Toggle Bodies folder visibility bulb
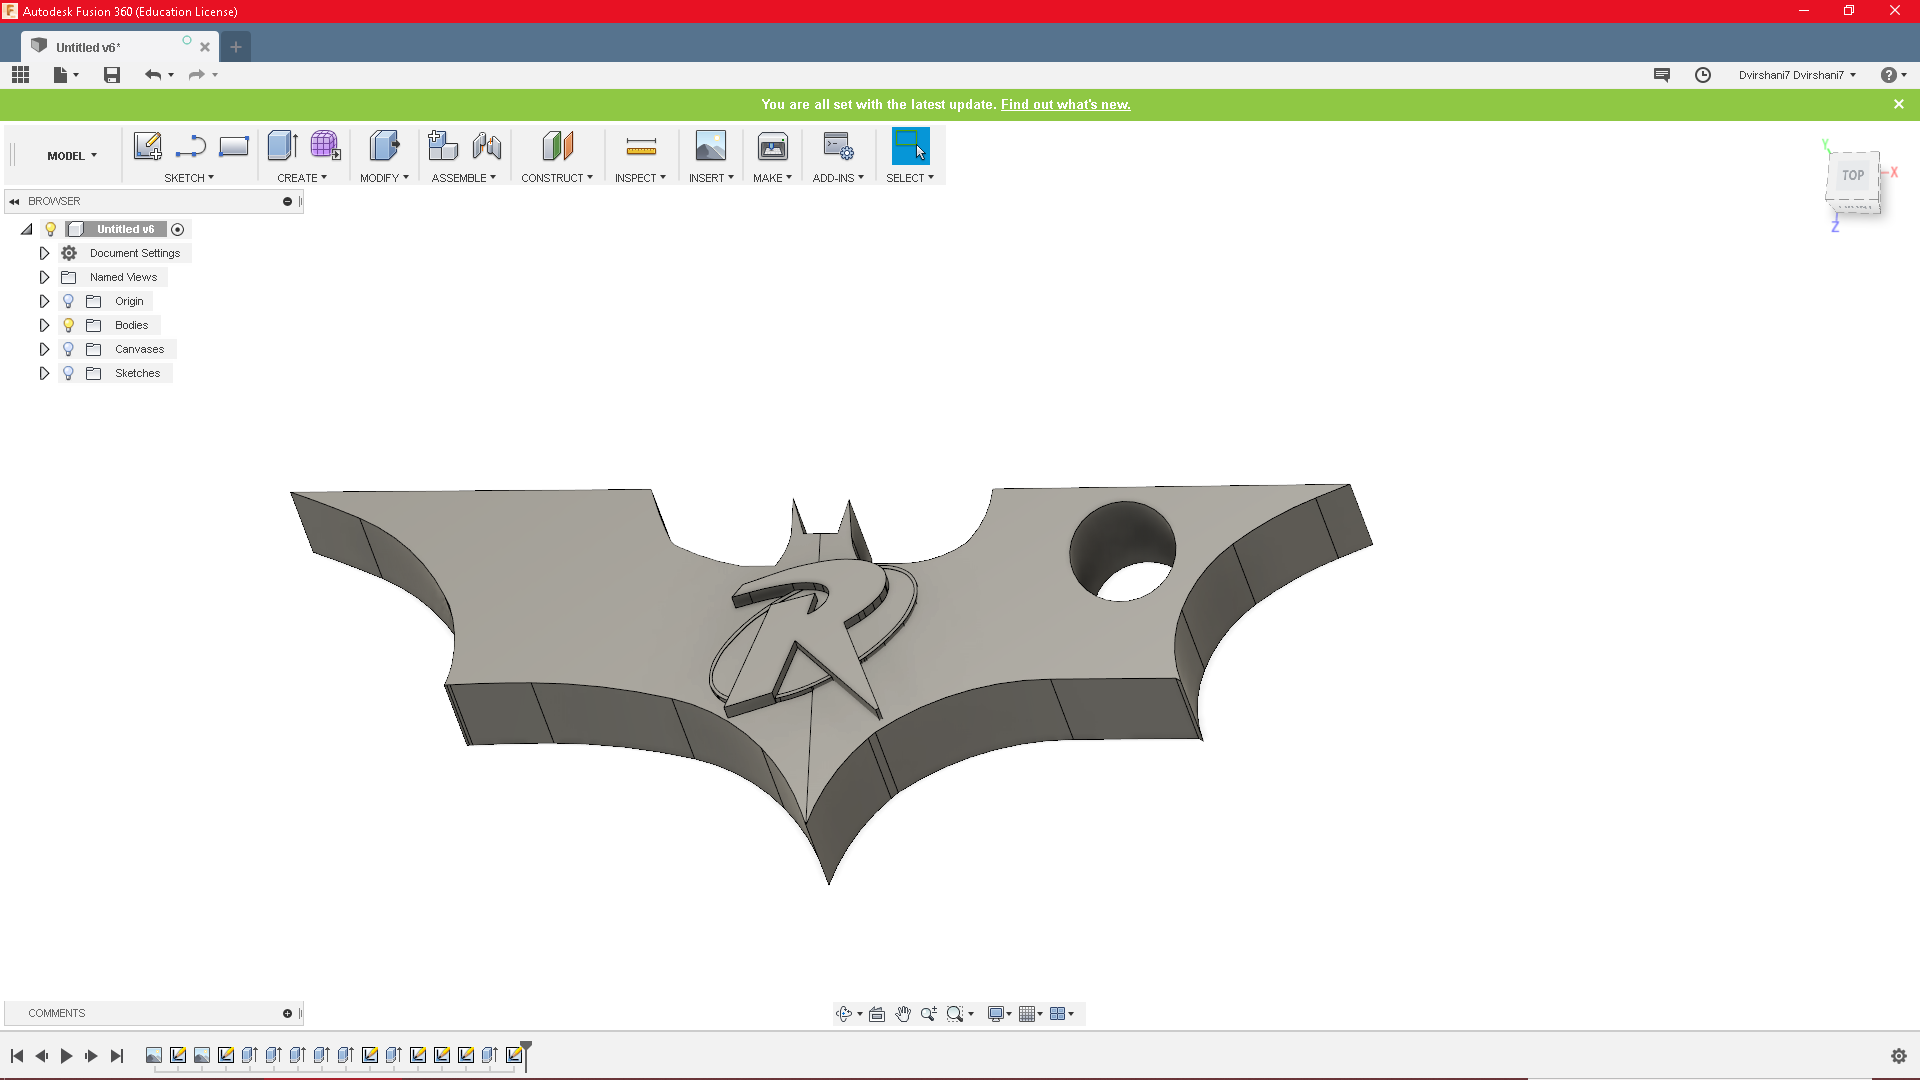 (x=68, y=325)
